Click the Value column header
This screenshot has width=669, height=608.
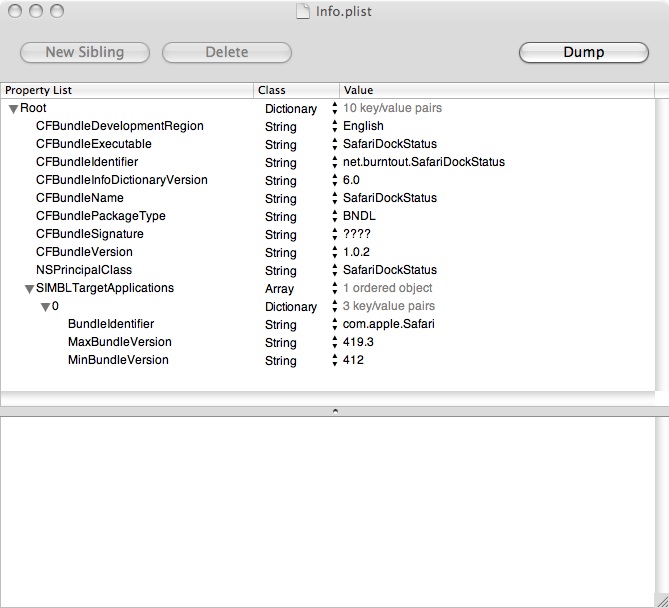[497, 90]
